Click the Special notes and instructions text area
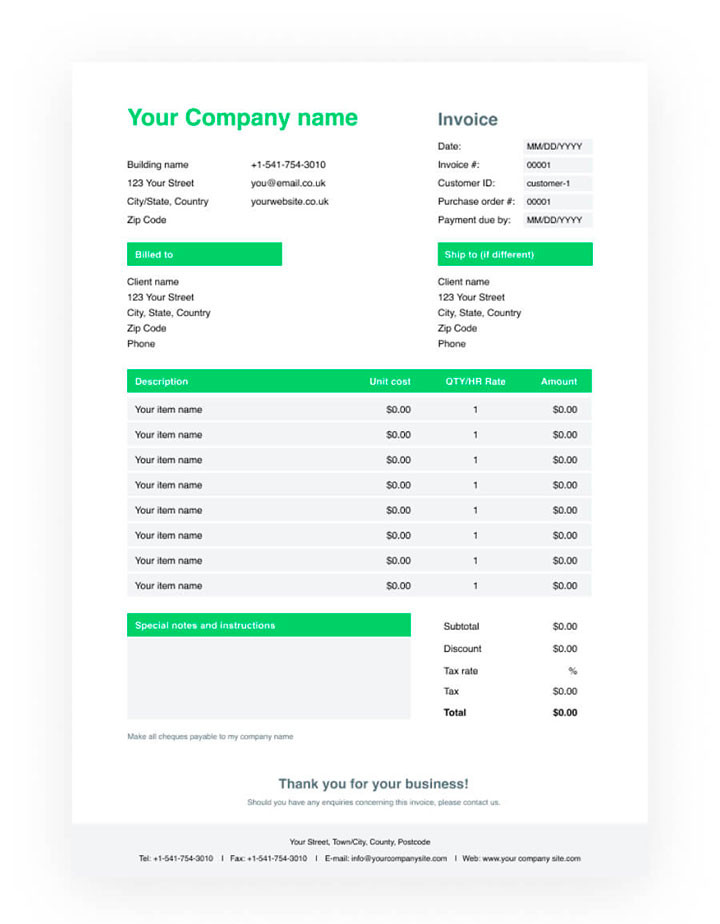720x924 pixels. (268, 678)
